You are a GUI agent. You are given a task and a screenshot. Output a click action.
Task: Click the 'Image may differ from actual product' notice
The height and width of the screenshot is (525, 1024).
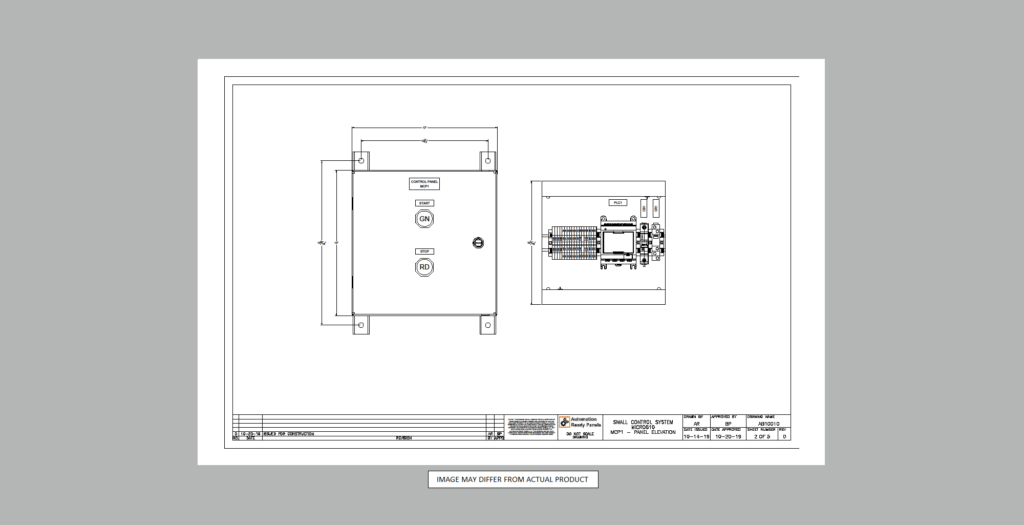pos(514,479)
